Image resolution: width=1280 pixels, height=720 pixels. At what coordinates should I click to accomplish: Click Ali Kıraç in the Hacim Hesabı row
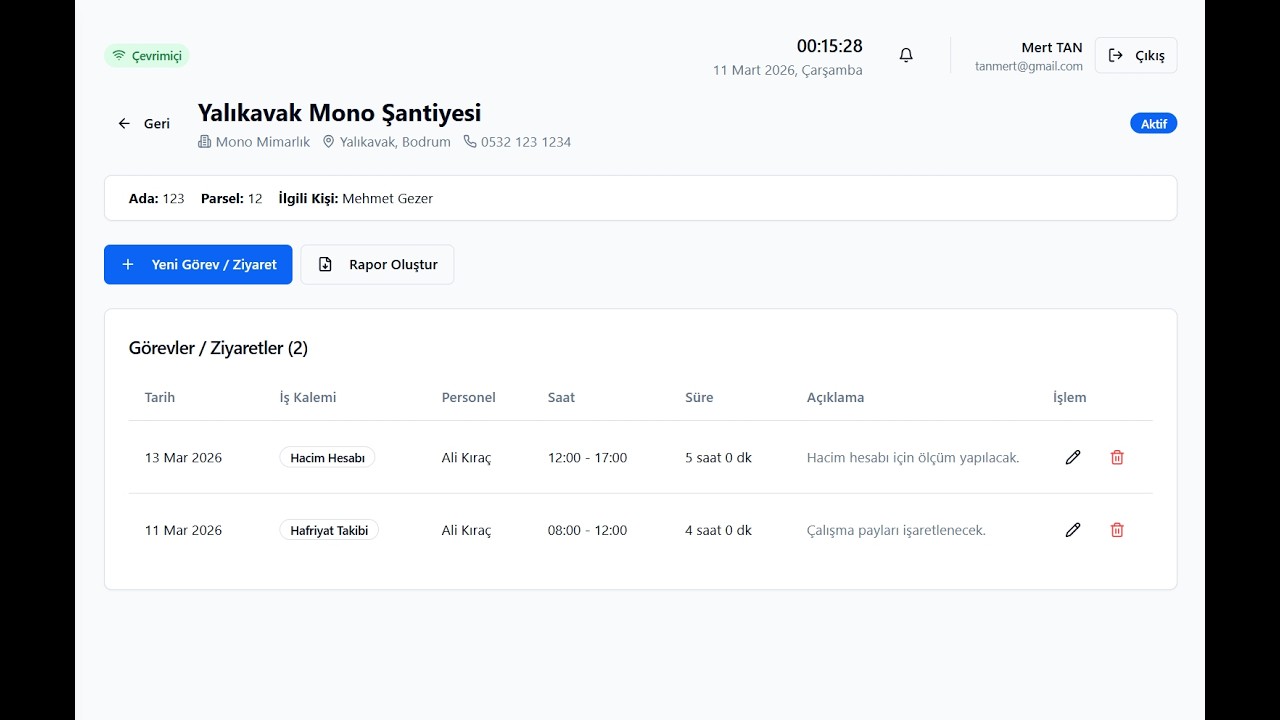[x=467, y=458]
